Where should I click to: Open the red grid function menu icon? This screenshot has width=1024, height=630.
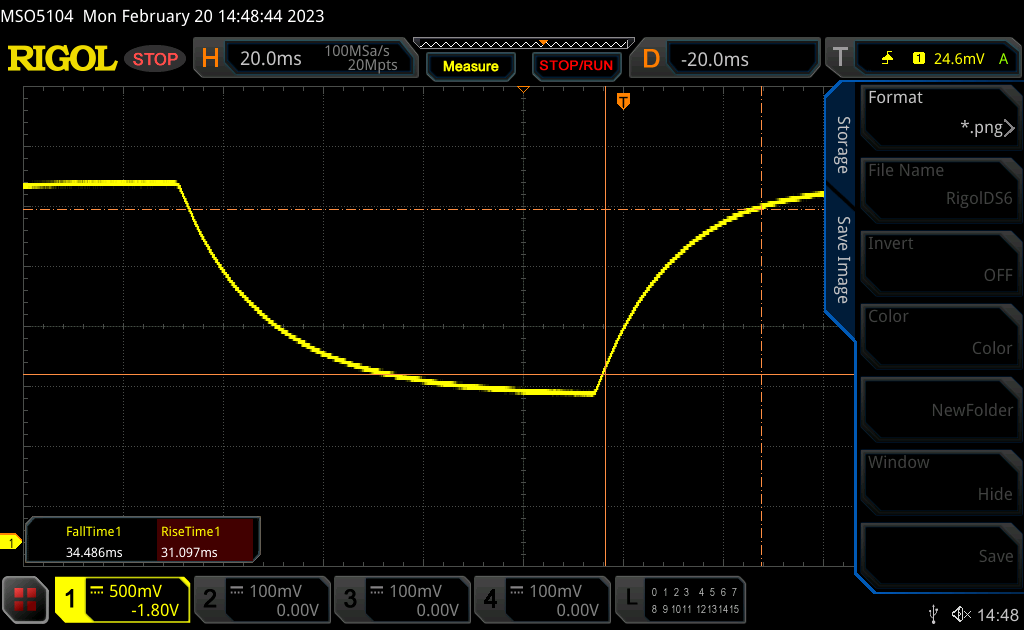[x=26, y=598]
